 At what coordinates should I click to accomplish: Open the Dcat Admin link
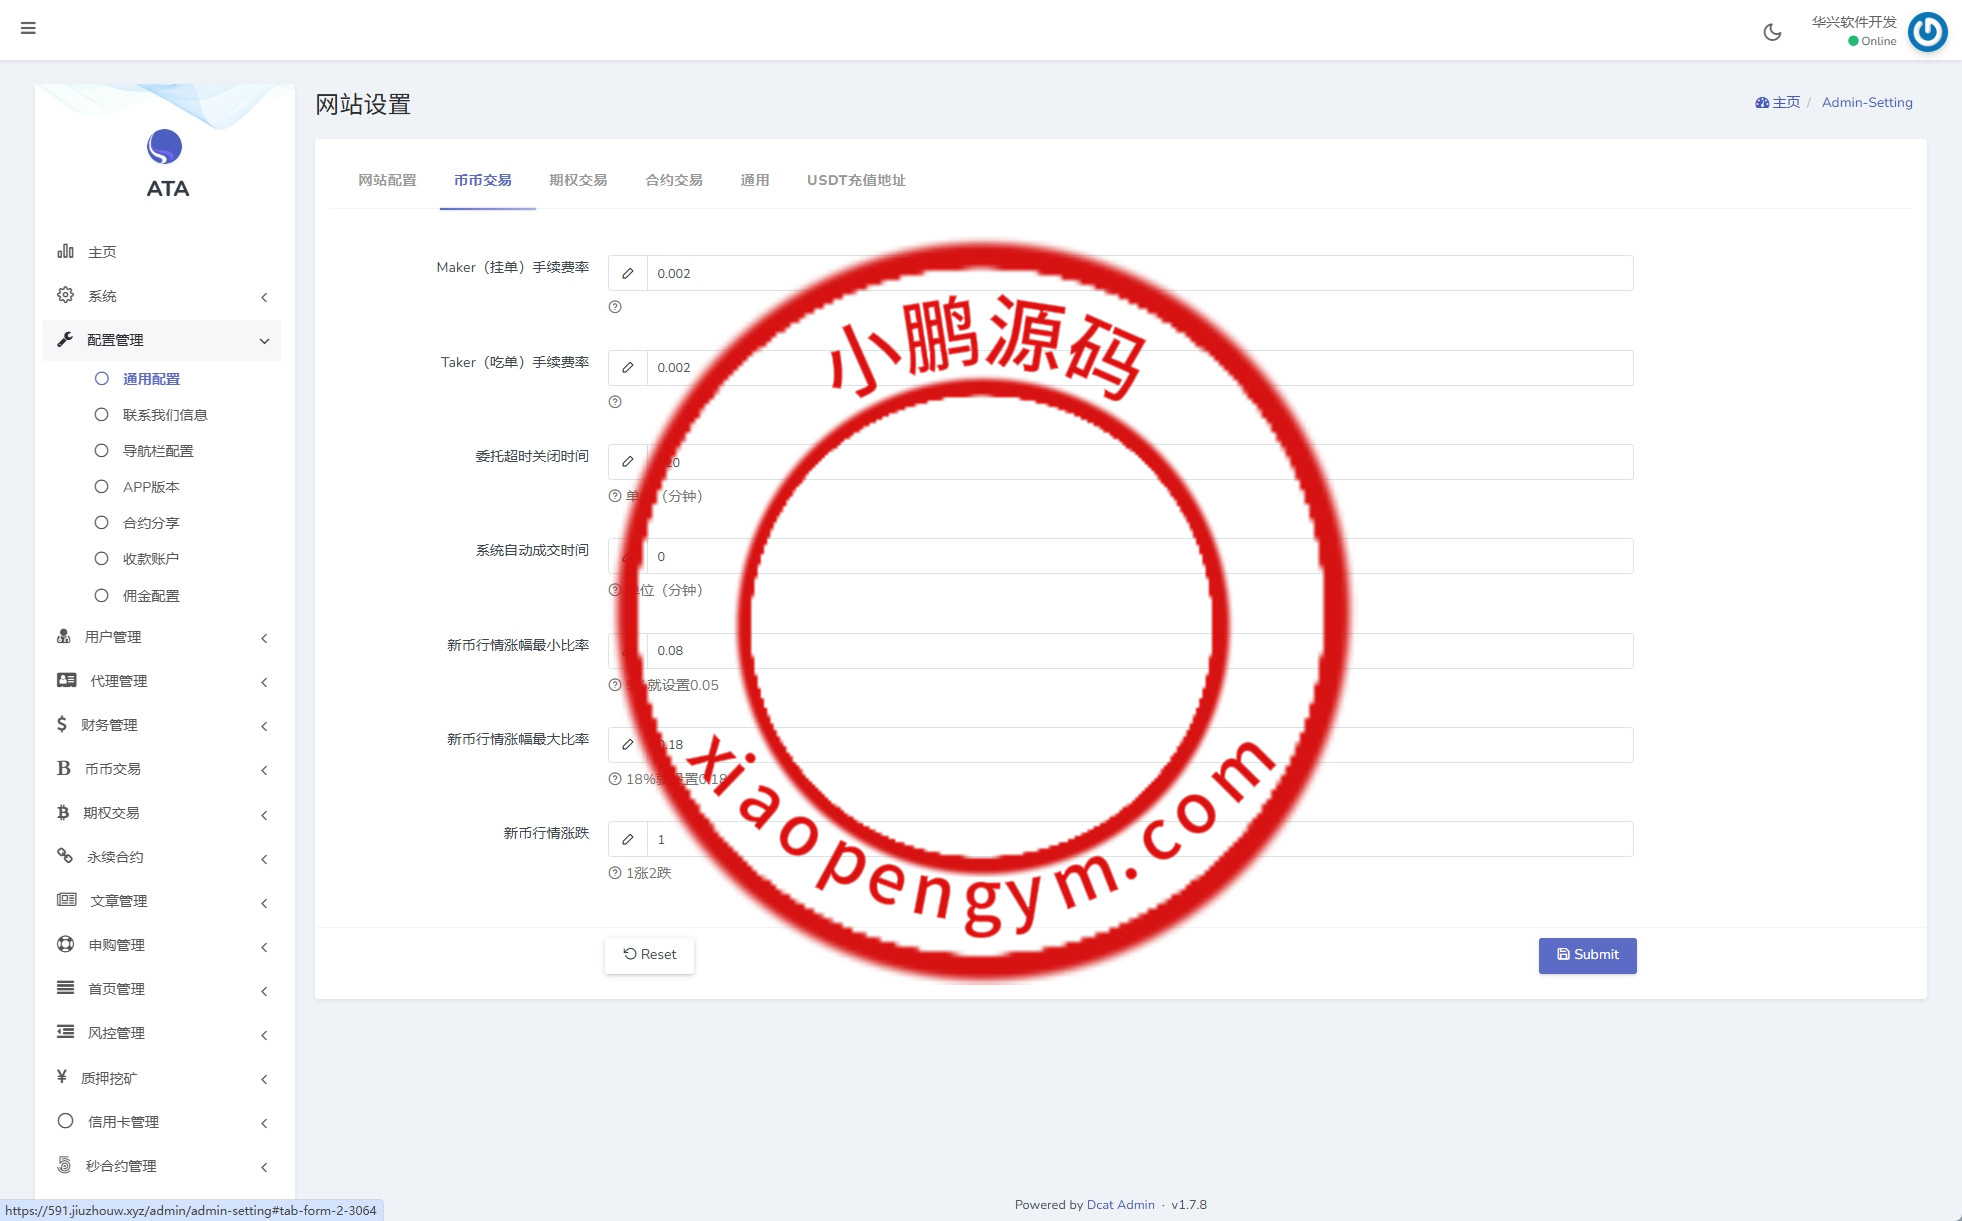(1120, 1205)
